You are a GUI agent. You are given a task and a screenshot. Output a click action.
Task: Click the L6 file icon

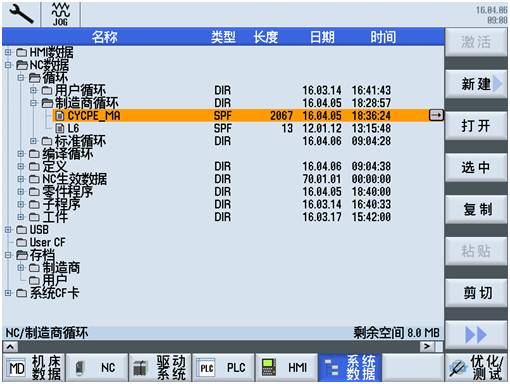[x=60, y=128]
